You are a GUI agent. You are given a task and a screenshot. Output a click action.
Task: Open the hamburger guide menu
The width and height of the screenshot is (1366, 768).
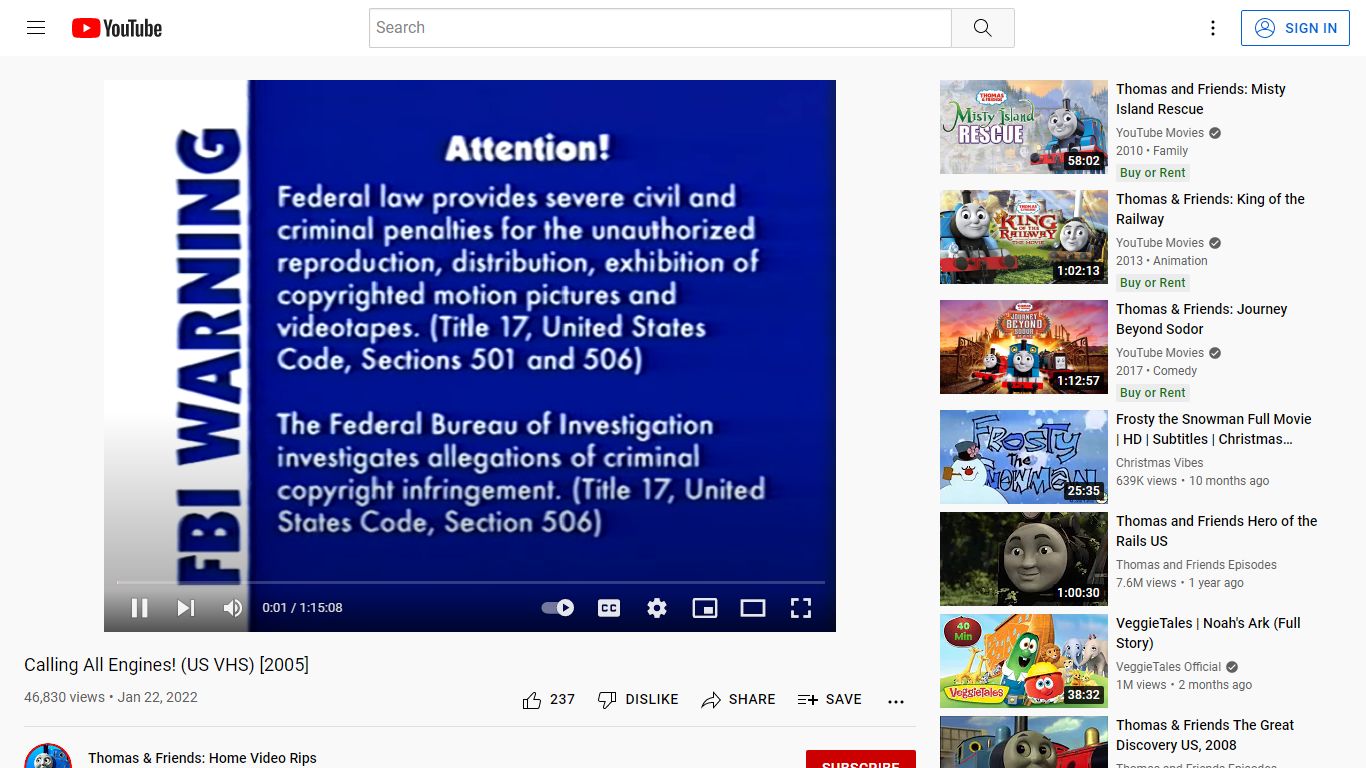click(x=36, y=28)
